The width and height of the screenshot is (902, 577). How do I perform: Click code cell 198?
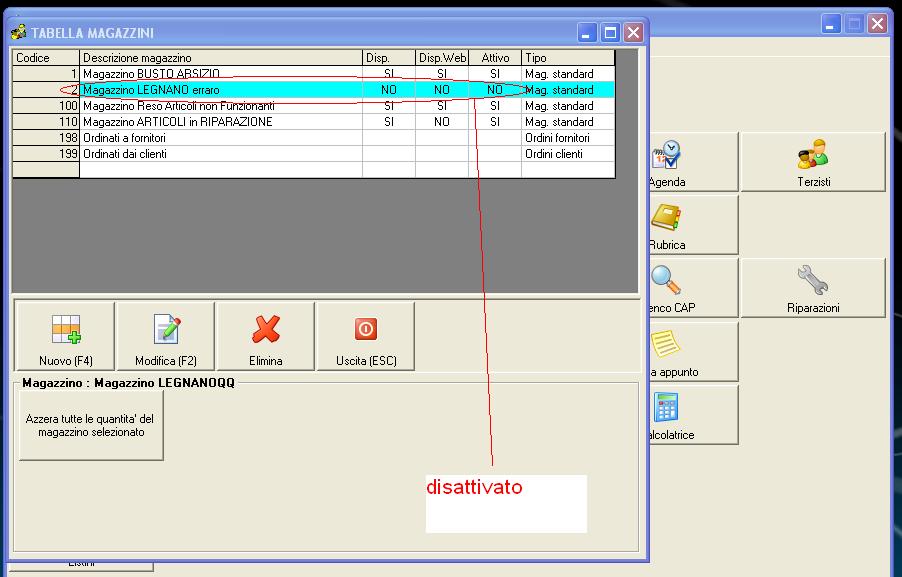coord(46,138)
